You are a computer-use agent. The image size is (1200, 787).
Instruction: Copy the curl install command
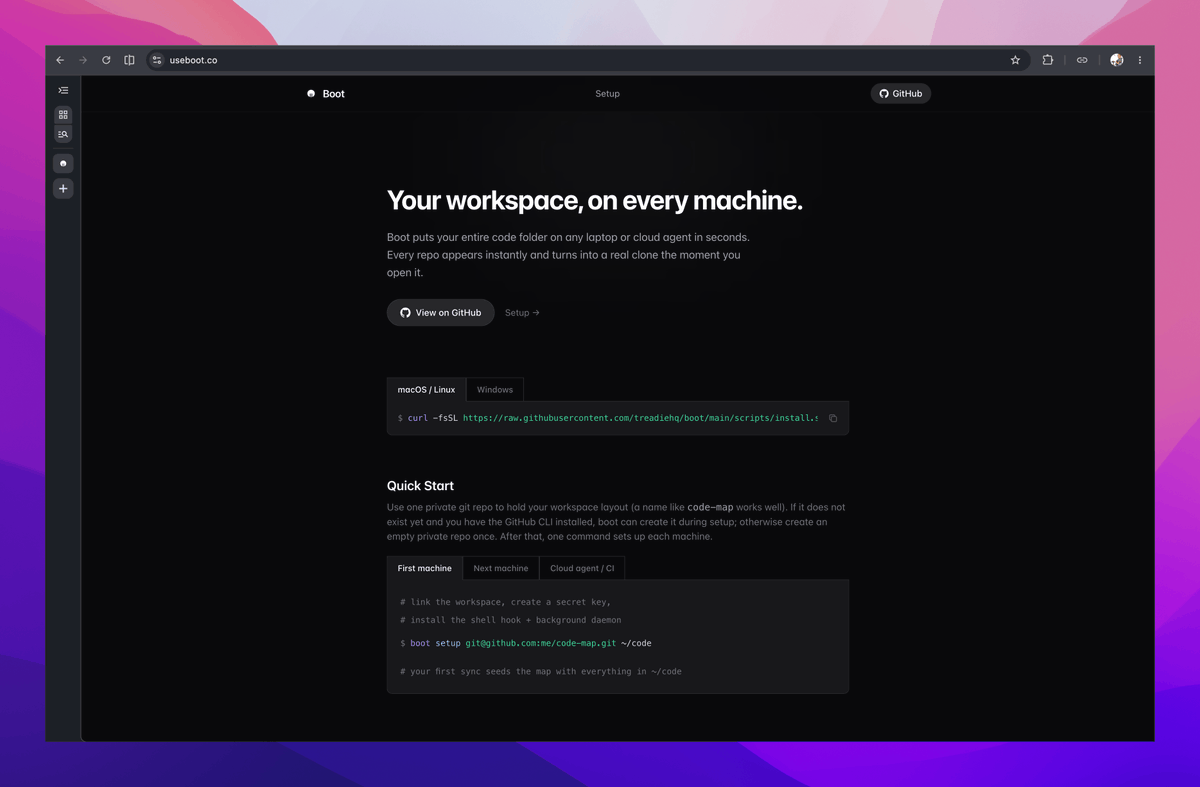(x=833, y=418)
